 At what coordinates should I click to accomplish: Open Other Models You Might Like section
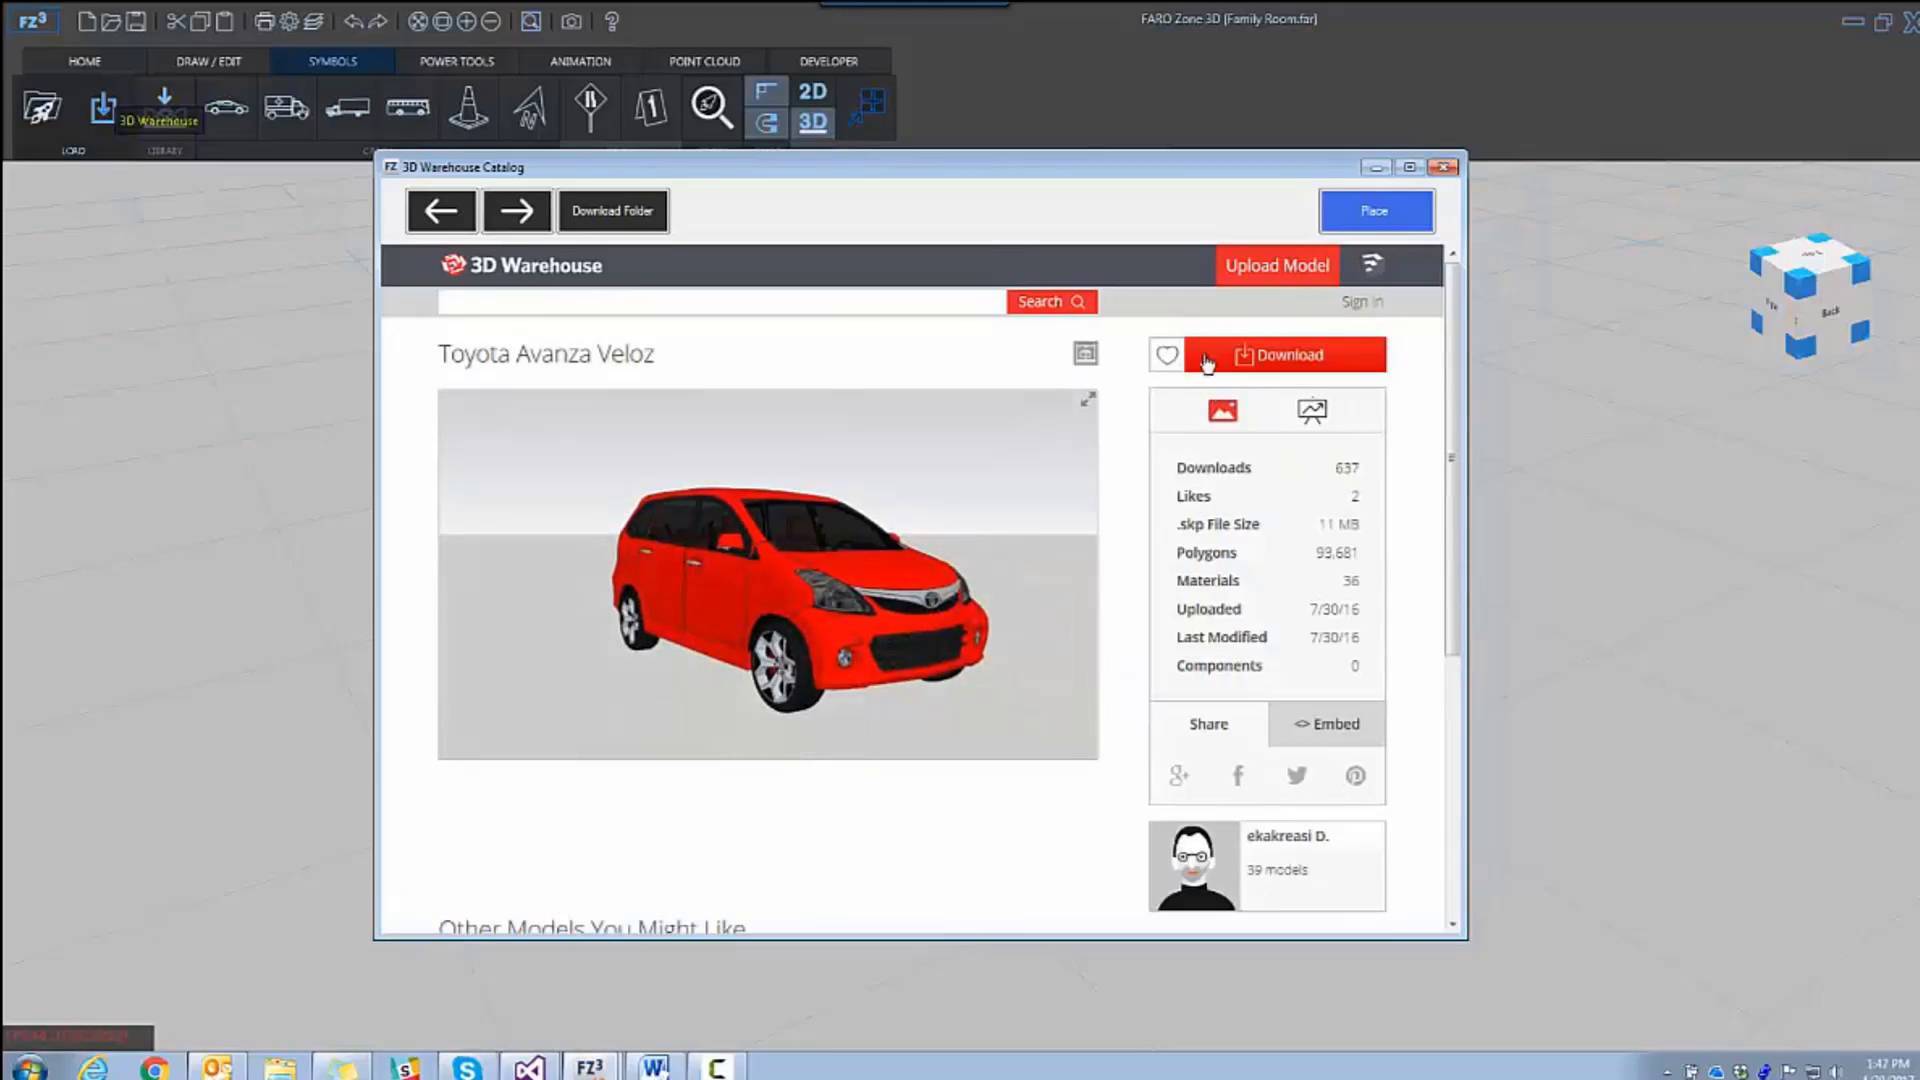click(x=591, y=926)
